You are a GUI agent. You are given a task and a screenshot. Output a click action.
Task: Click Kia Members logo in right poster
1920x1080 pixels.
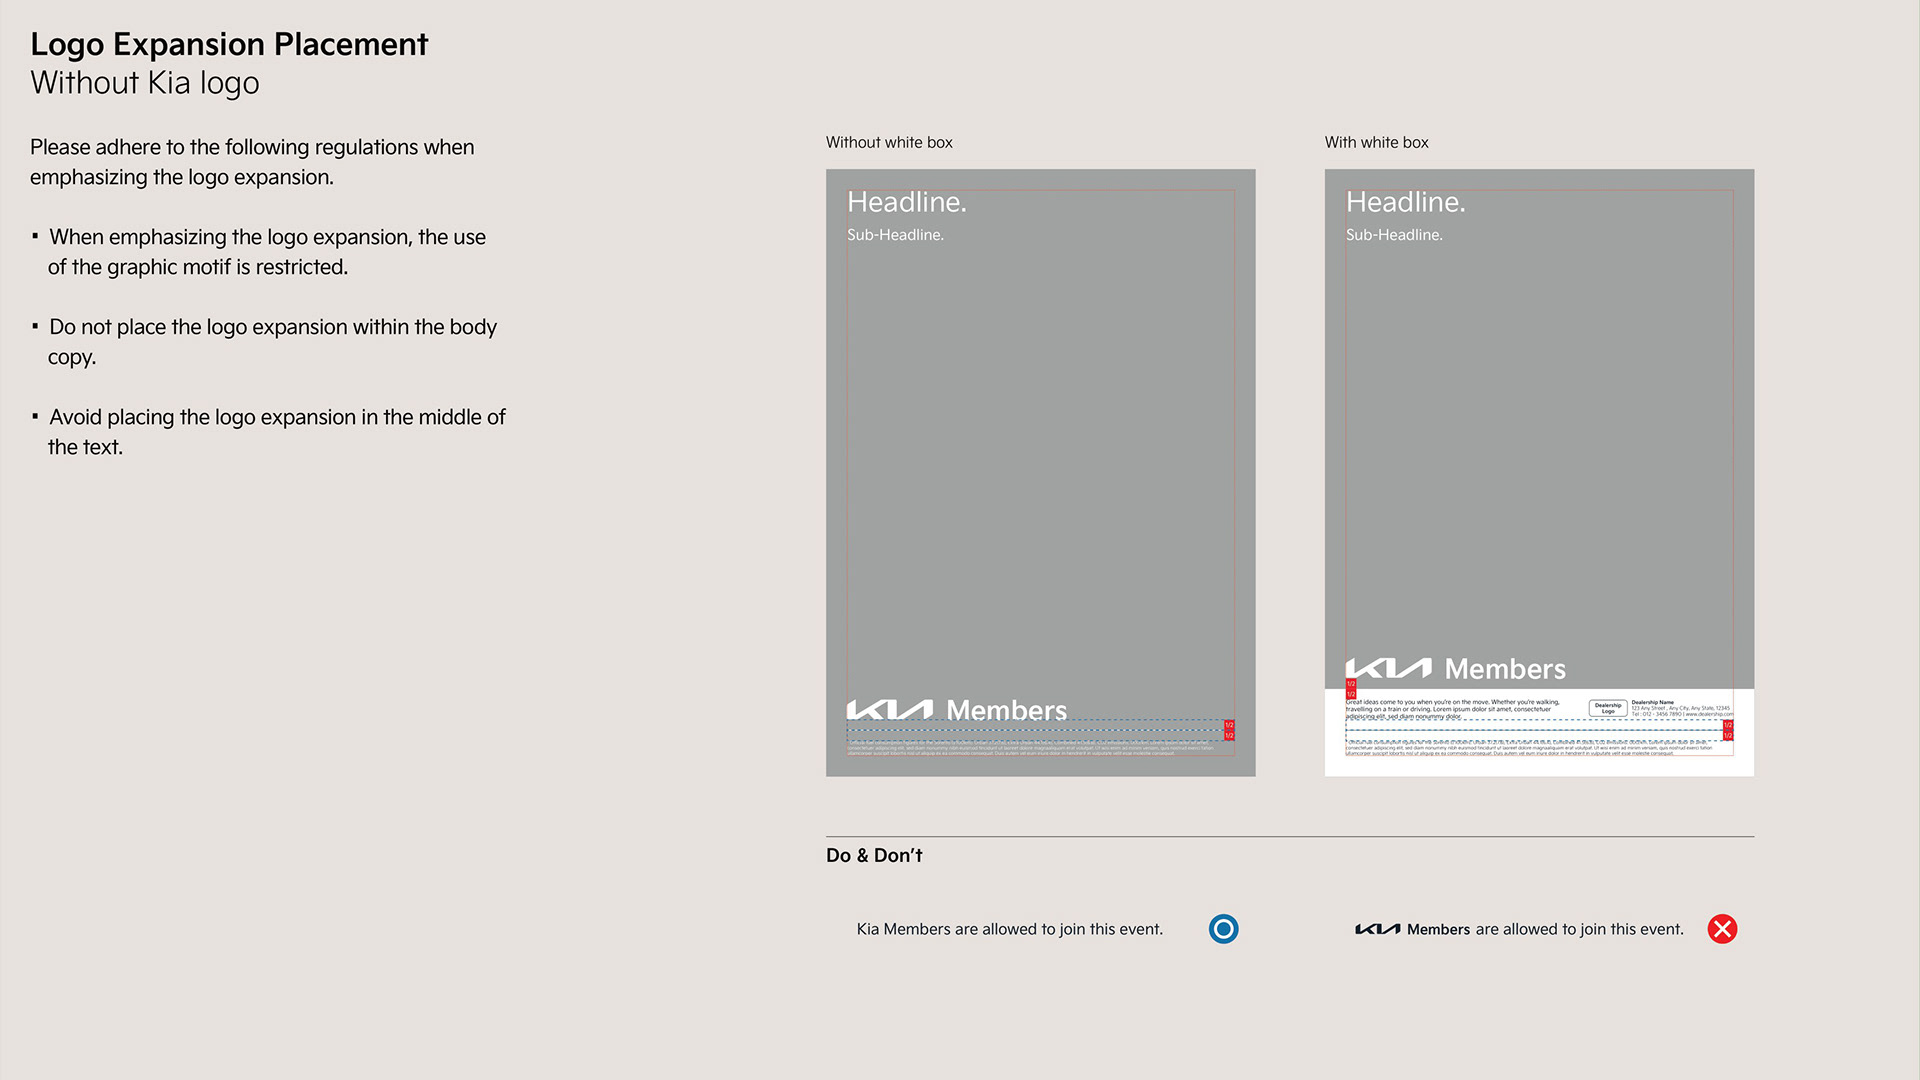[1455, 668]
